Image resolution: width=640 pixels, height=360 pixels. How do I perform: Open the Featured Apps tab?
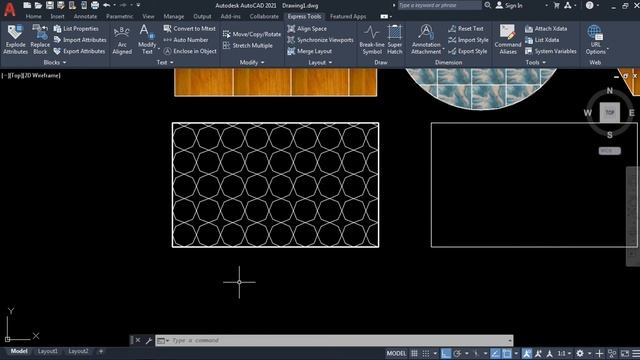(348, 17)
